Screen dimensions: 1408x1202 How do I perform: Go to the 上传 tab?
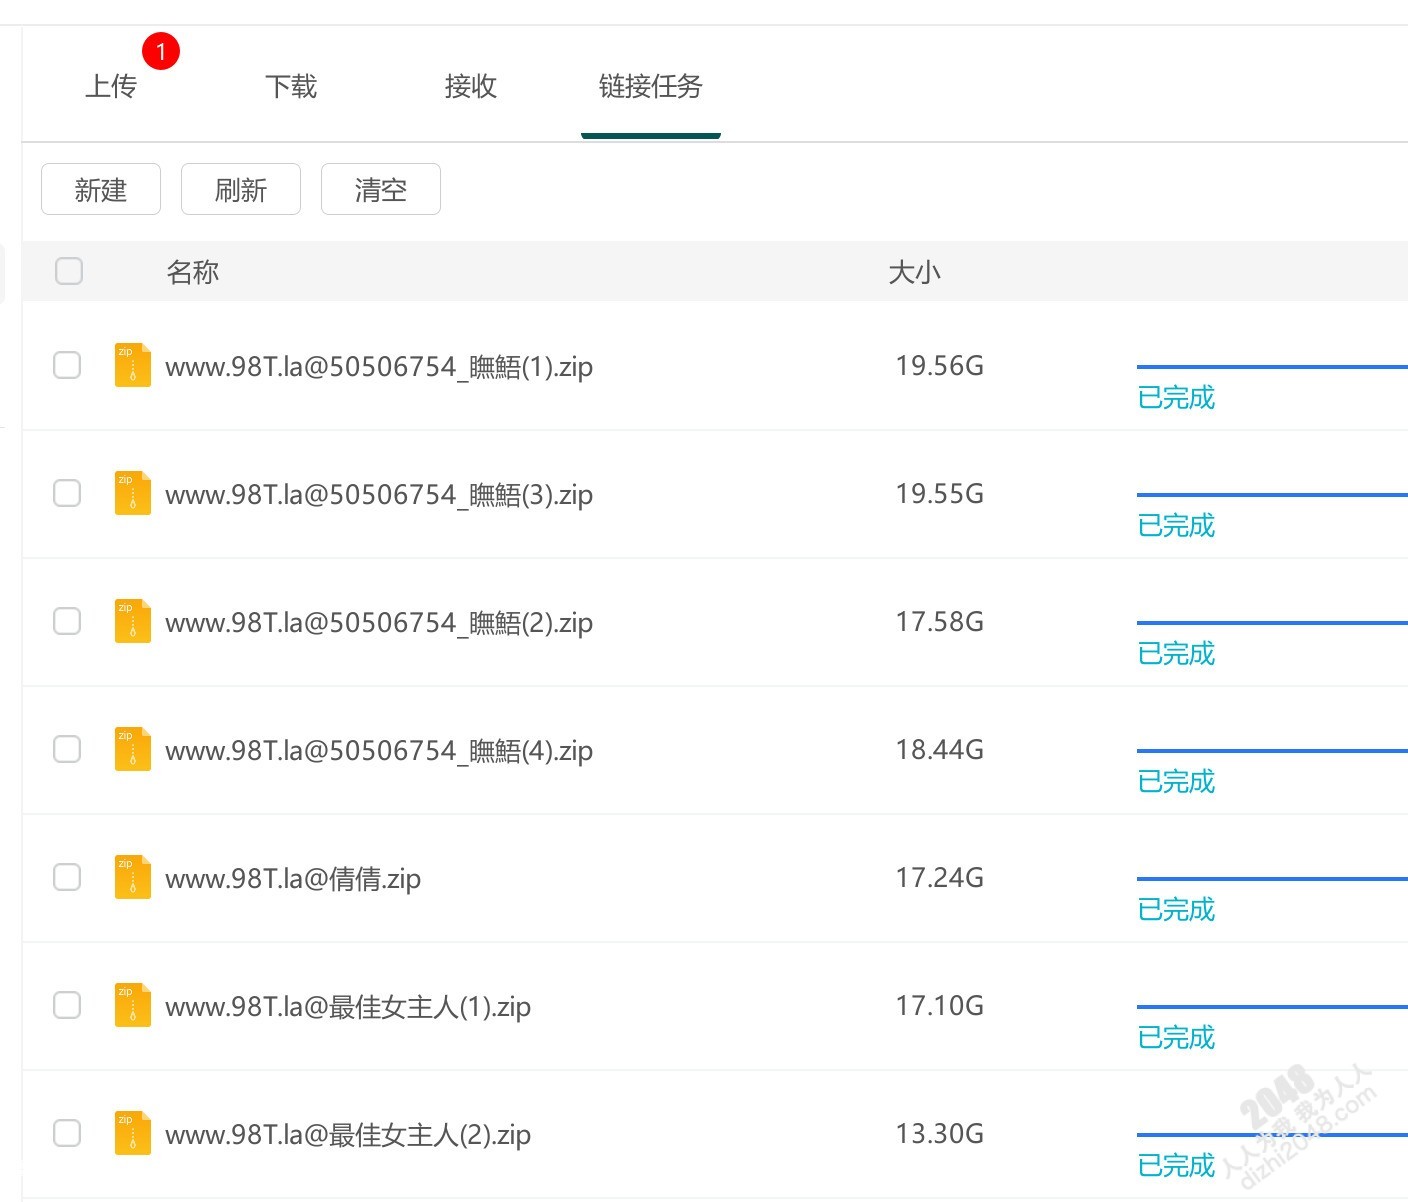coord(111,87)
